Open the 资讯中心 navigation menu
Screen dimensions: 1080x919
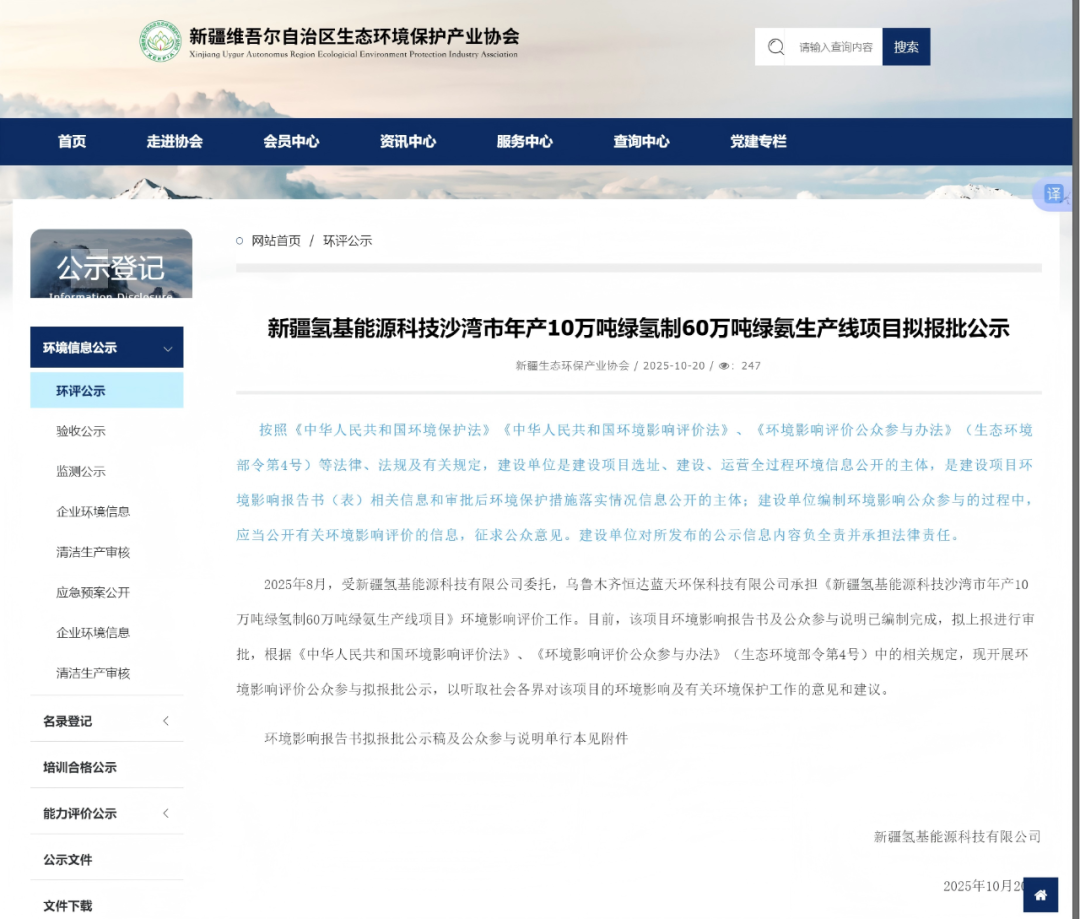[408, 141]
